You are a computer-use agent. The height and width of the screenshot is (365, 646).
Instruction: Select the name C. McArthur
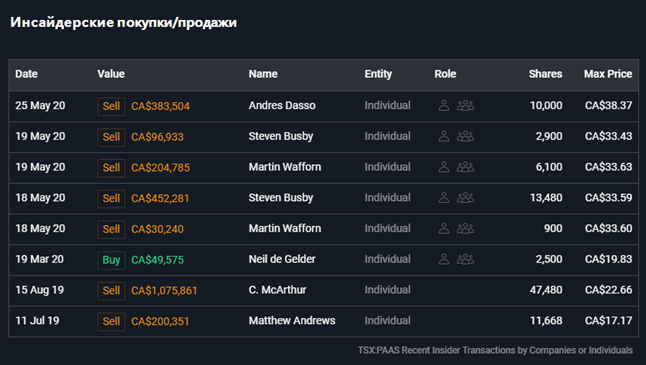click(x=277, y=290)
